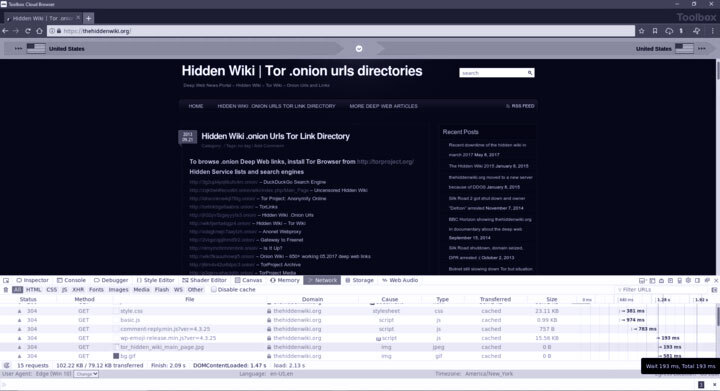Toggle the network details pane icon
This screenshot has height=391, width=720.
(x=714, y=290)
